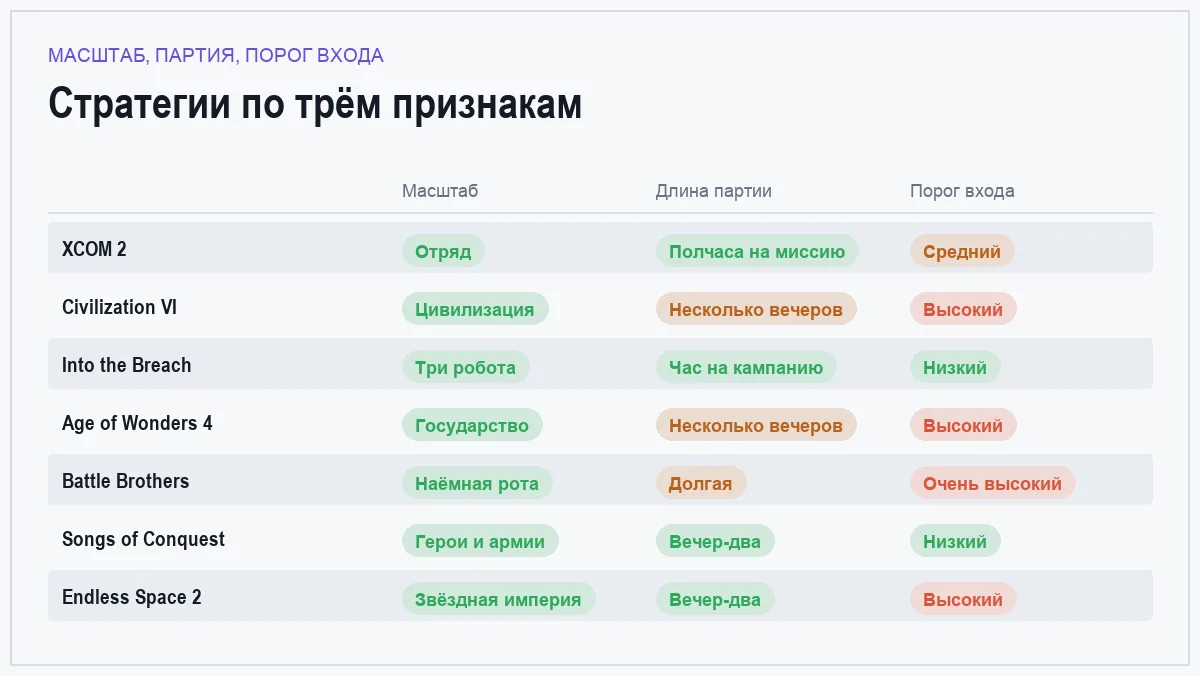Click "Низкий" in the Songs of Conquest row

tap(955, 541)
